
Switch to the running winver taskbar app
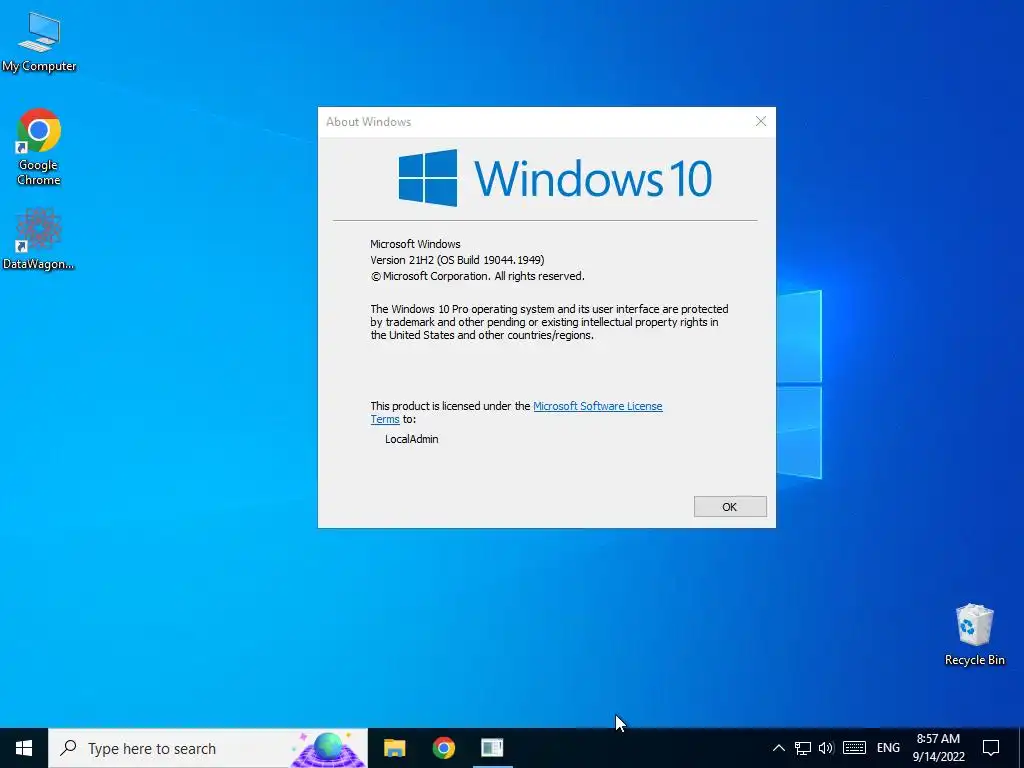click(x=492, y=748)
